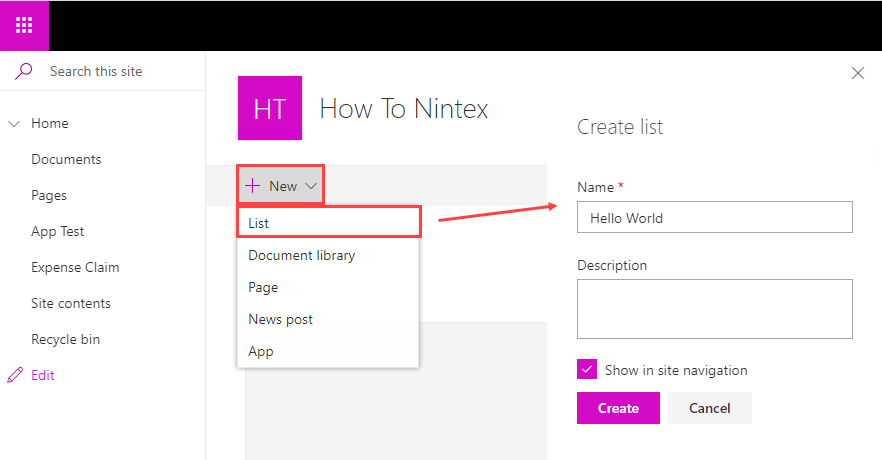This screenshot has width=882, height=460.
Task: Click the Show in site navigation label
Action: coord(676,370)
